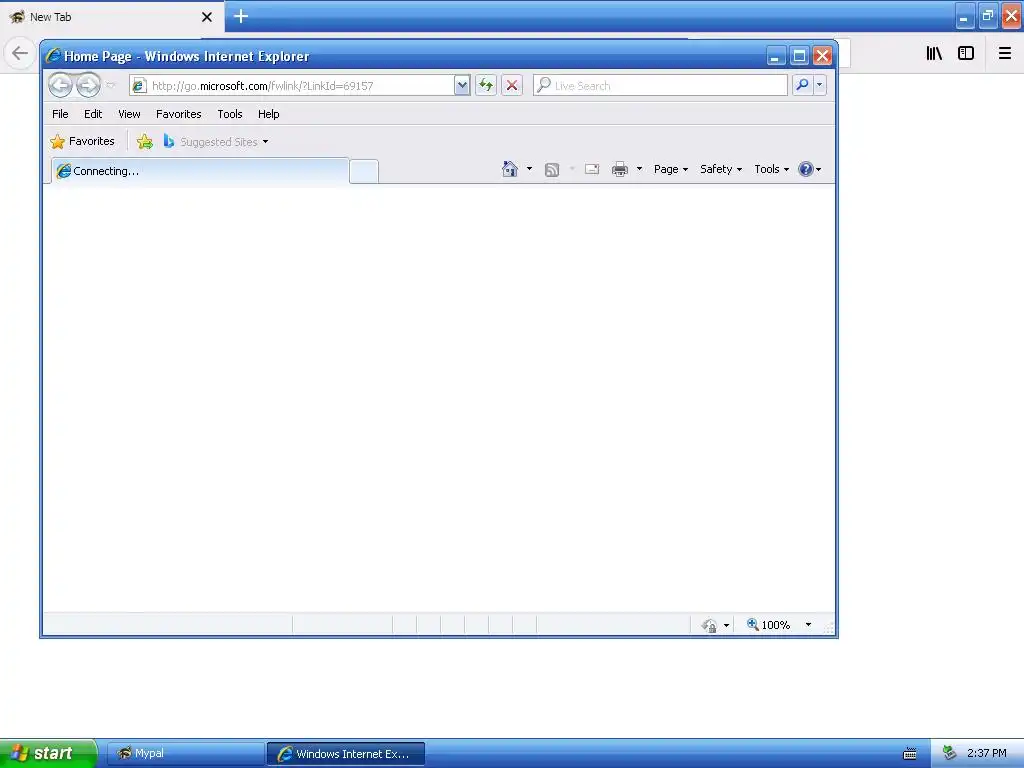
Task: Add to Favorites Bar star icon
Action: coord(145,141)
